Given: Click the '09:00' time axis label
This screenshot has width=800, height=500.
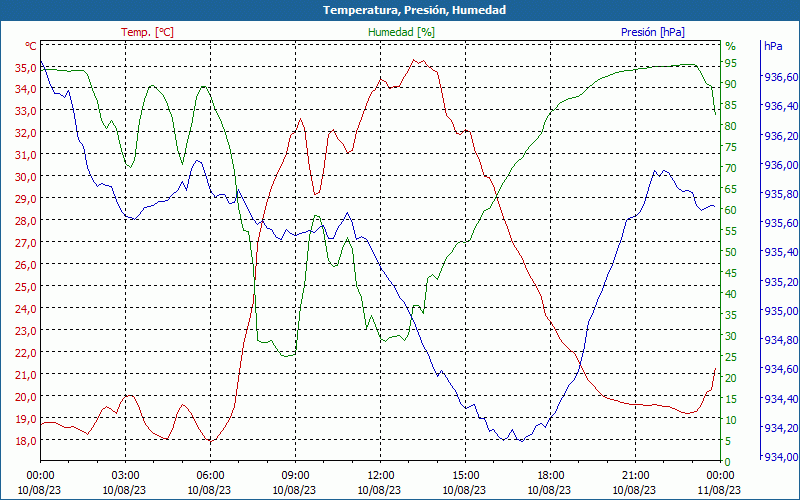Looking at the screenshot, I should coord(295,476).
